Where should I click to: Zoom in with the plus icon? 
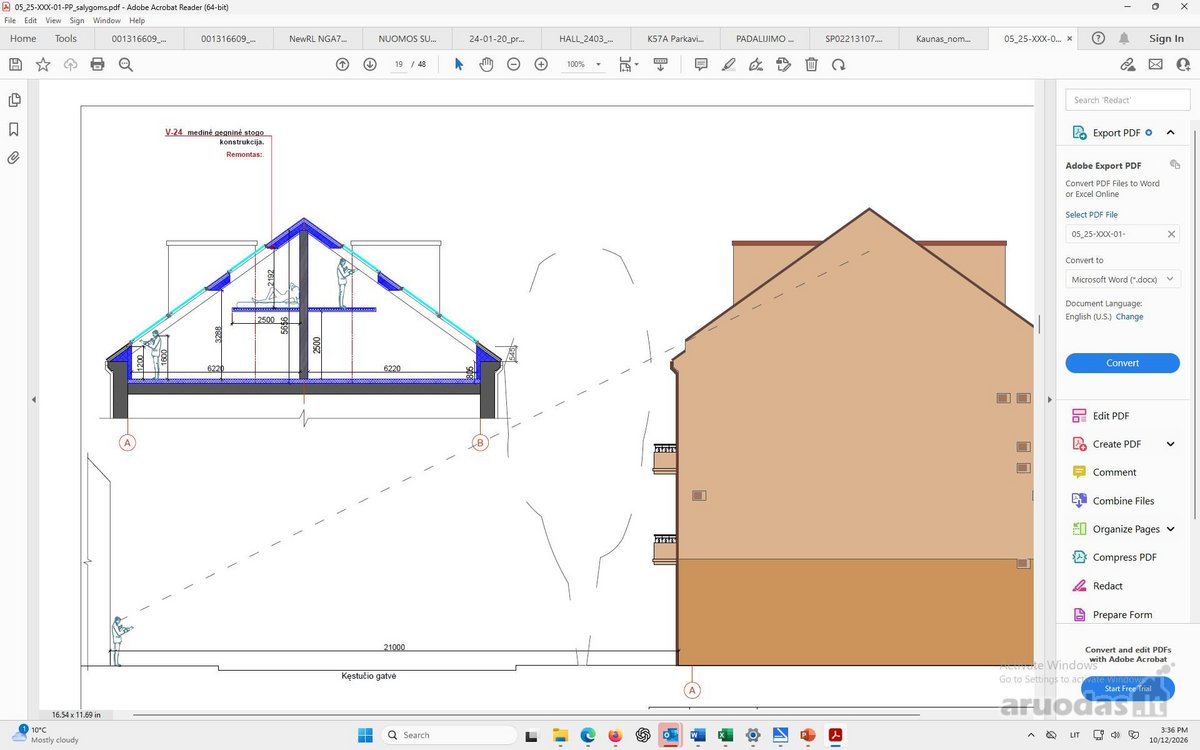(541, 64)
